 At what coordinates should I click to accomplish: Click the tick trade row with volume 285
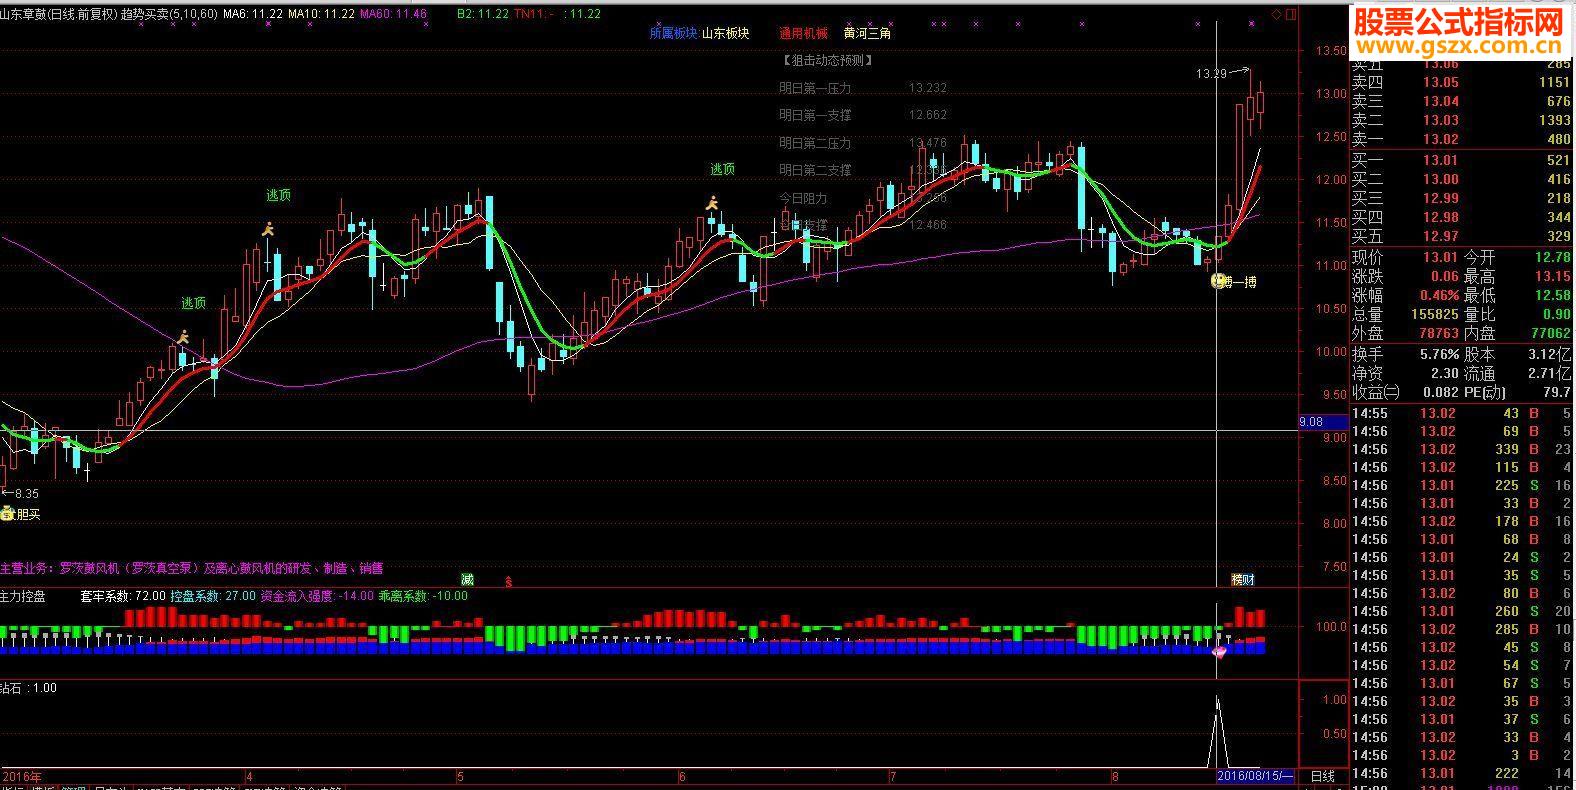pyautogui.click(x=1462, y=629)
